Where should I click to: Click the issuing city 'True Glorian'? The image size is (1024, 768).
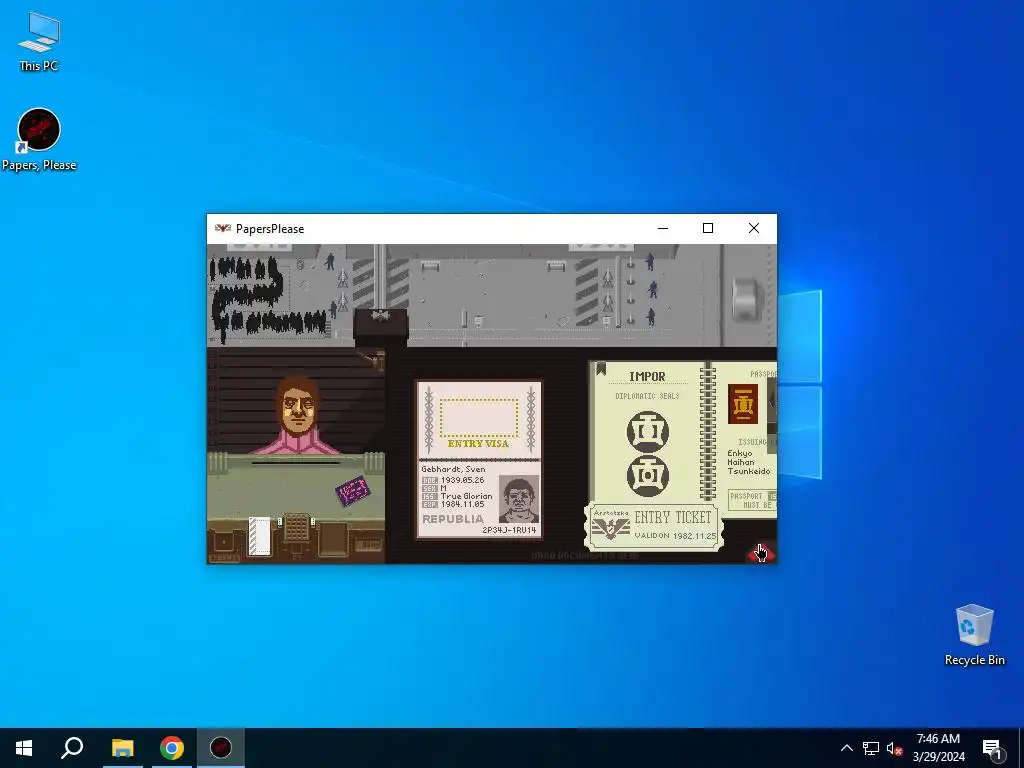tap(466, 496)
